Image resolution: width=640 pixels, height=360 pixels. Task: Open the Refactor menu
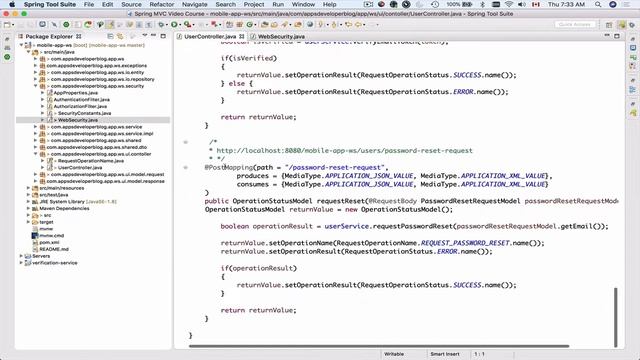162,4
